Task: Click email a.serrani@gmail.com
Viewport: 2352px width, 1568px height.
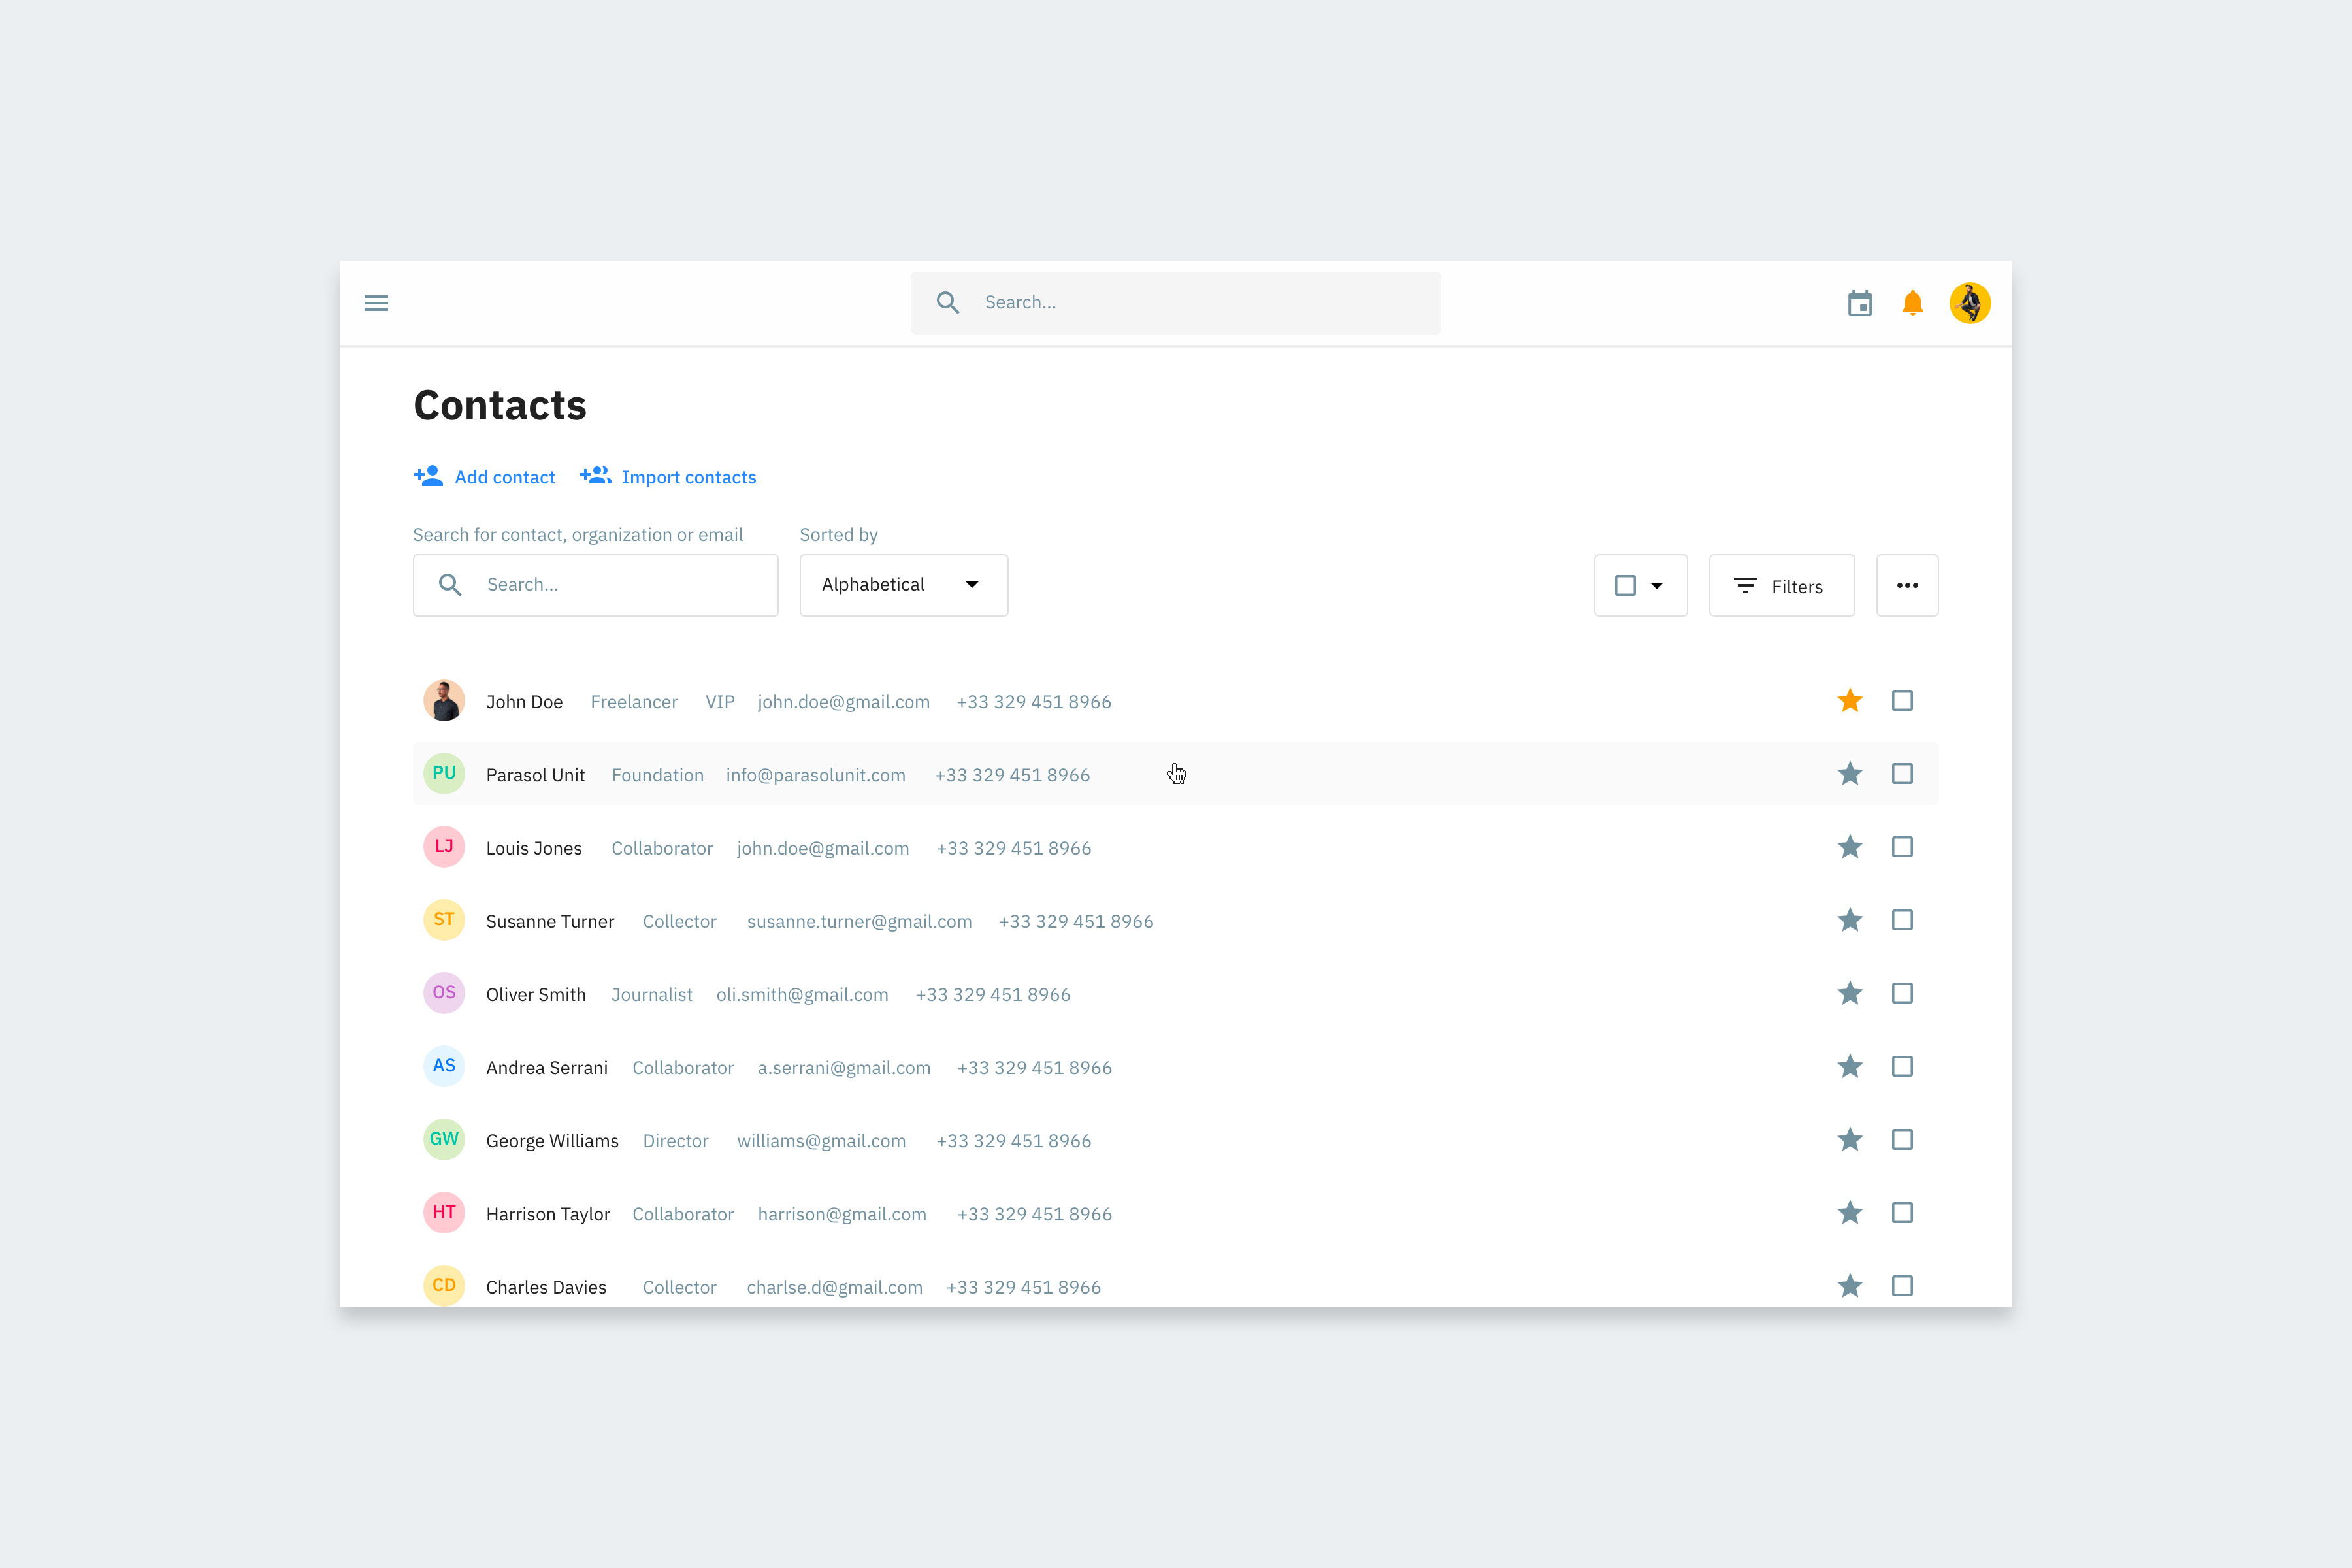Action: (x=844, y=1068)
